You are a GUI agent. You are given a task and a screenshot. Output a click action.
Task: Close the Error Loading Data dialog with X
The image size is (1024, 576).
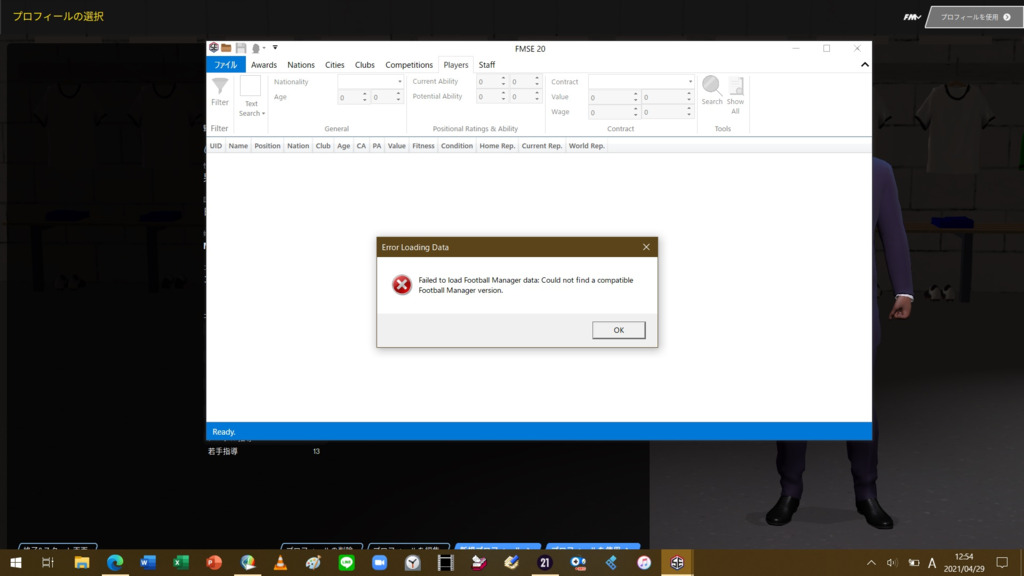coord(646,247)
